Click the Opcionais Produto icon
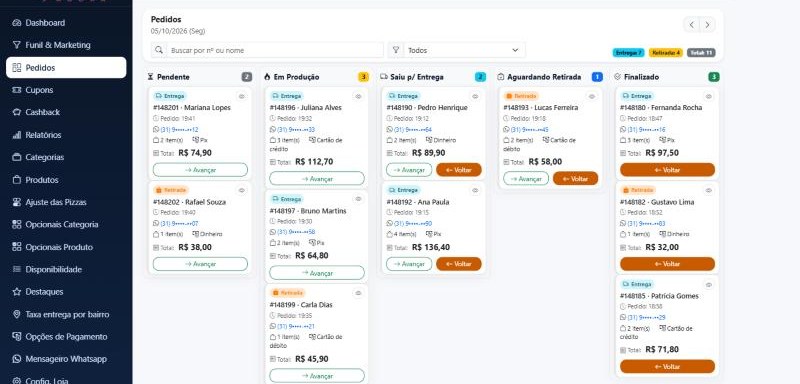 [16, 247]
